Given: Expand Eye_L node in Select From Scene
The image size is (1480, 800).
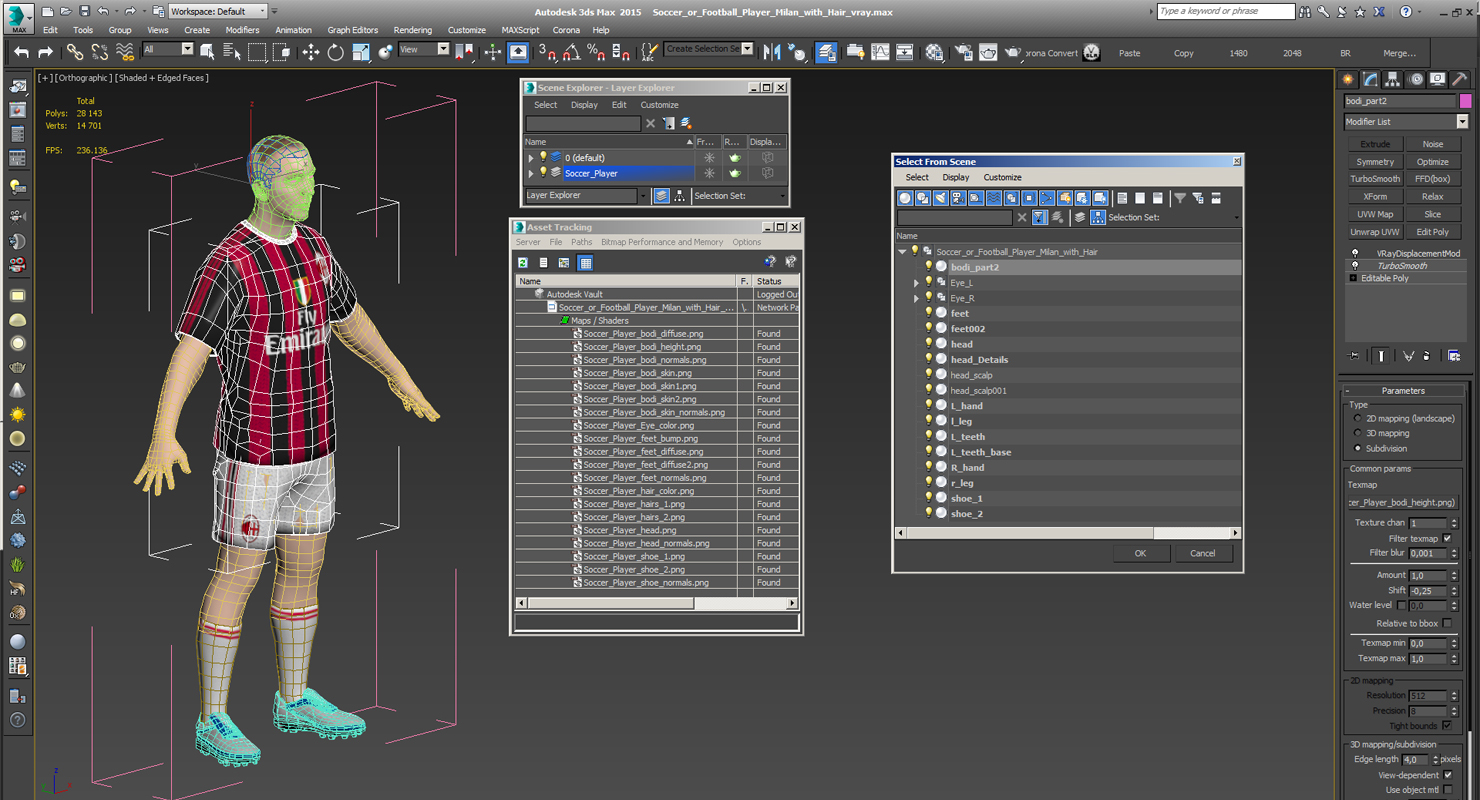Looking at the screenshot, I should tap(916, 283).
